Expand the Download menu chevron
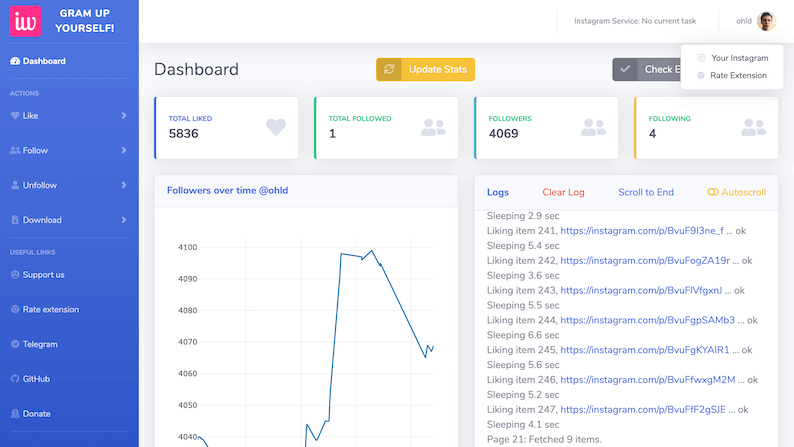Viewport: 794px width, 447px height. (x=124, y=220)
